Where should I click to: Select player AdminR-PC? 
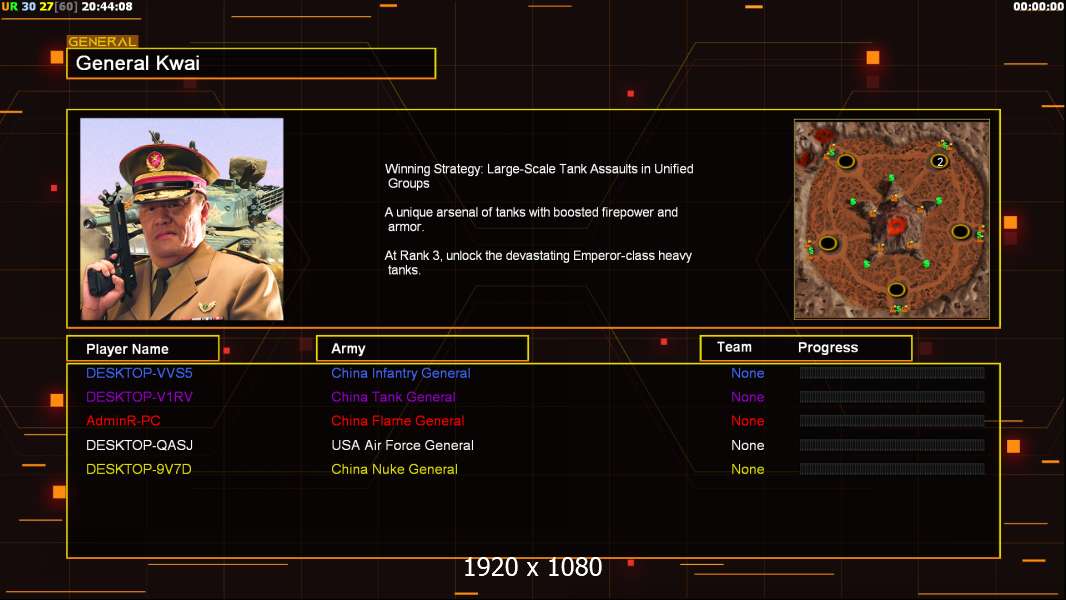123,421
